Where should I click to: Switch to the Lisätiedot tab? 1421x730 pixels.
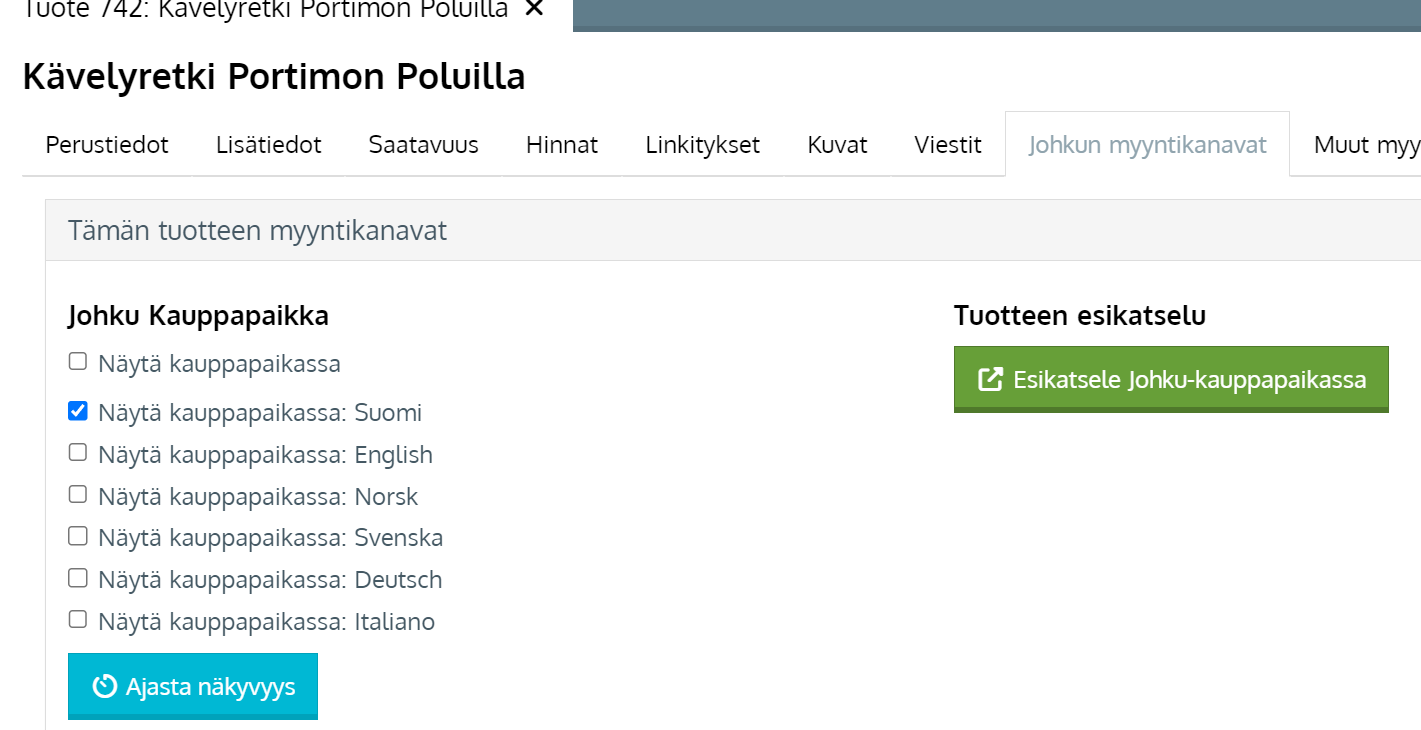click(268, 145)
